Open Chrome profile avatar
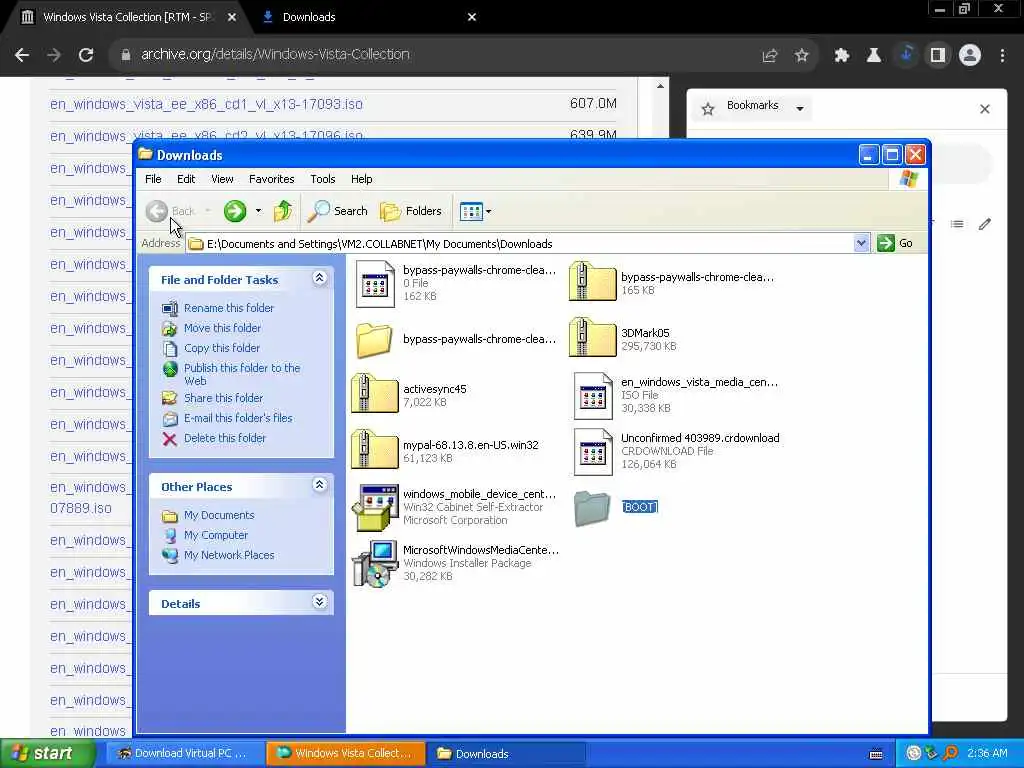The image size is (1024, 768). pos(970,56)
